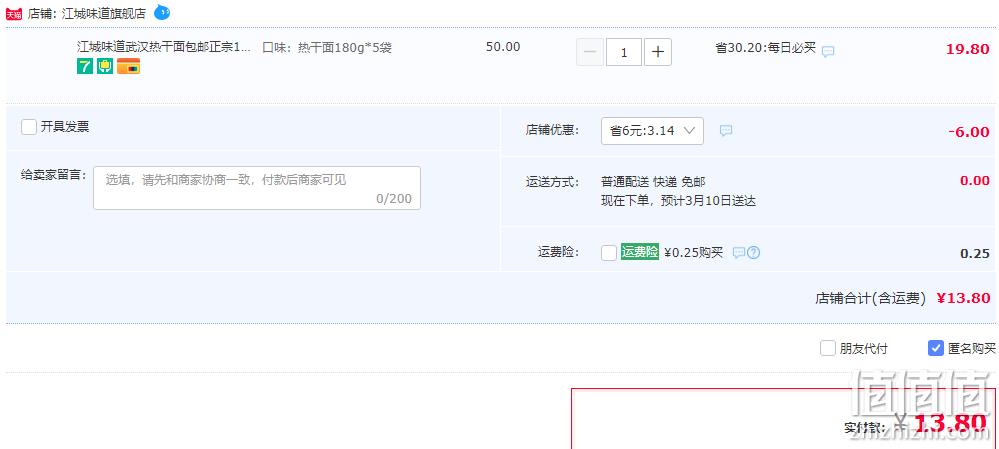Open the 江城味道武汉热干面 product title link

[164, 47]
